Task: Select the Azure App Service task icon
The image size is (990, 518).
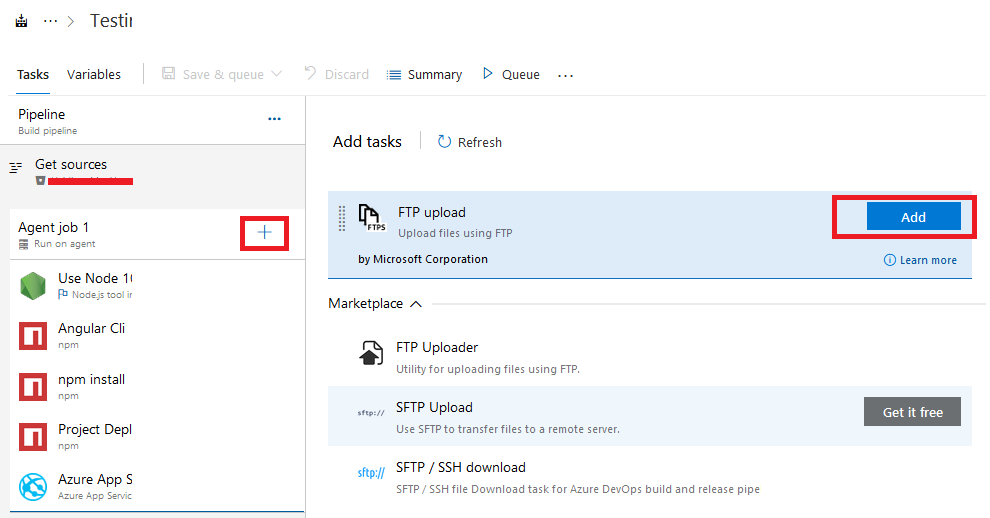Action: [33, 486]
